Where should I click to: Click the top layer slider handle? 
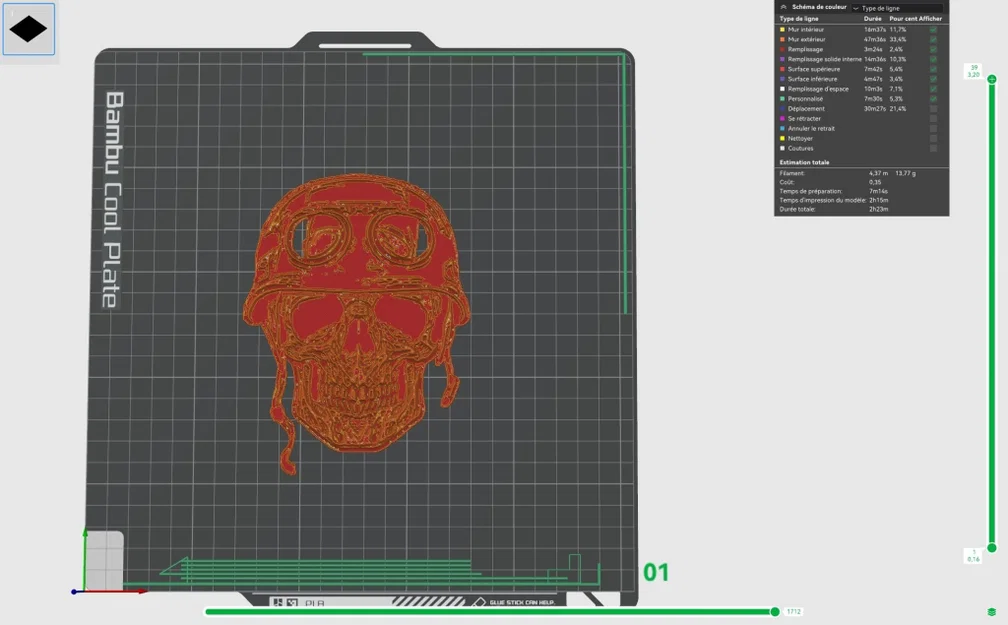coord(992,79)
